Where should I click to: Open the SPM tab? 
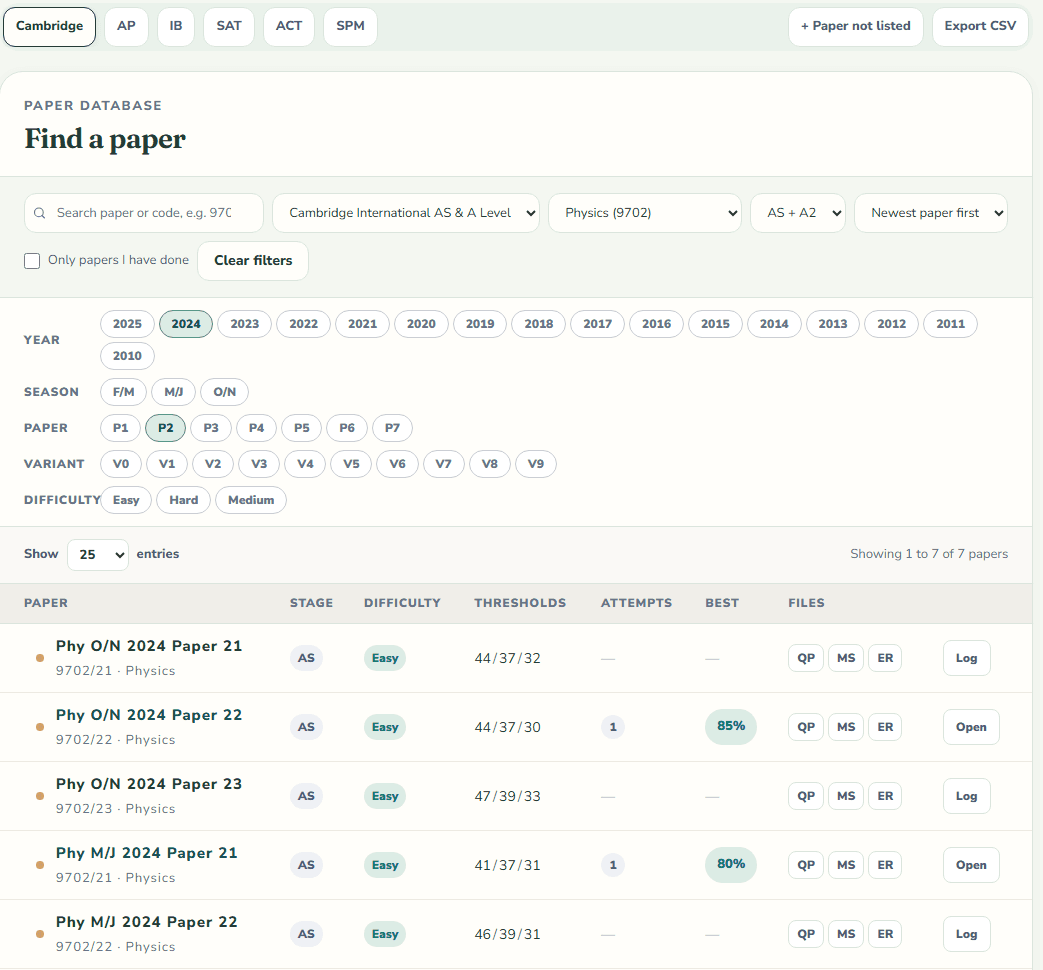(350, 27)
